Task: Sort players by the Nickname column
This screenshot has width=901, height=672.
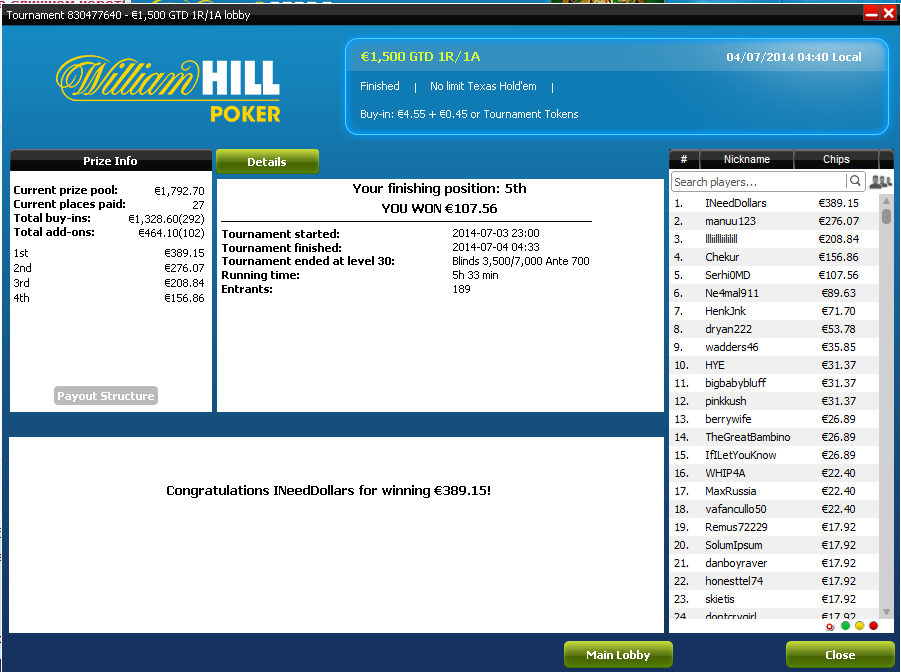Action: click(x=746, y=159)
